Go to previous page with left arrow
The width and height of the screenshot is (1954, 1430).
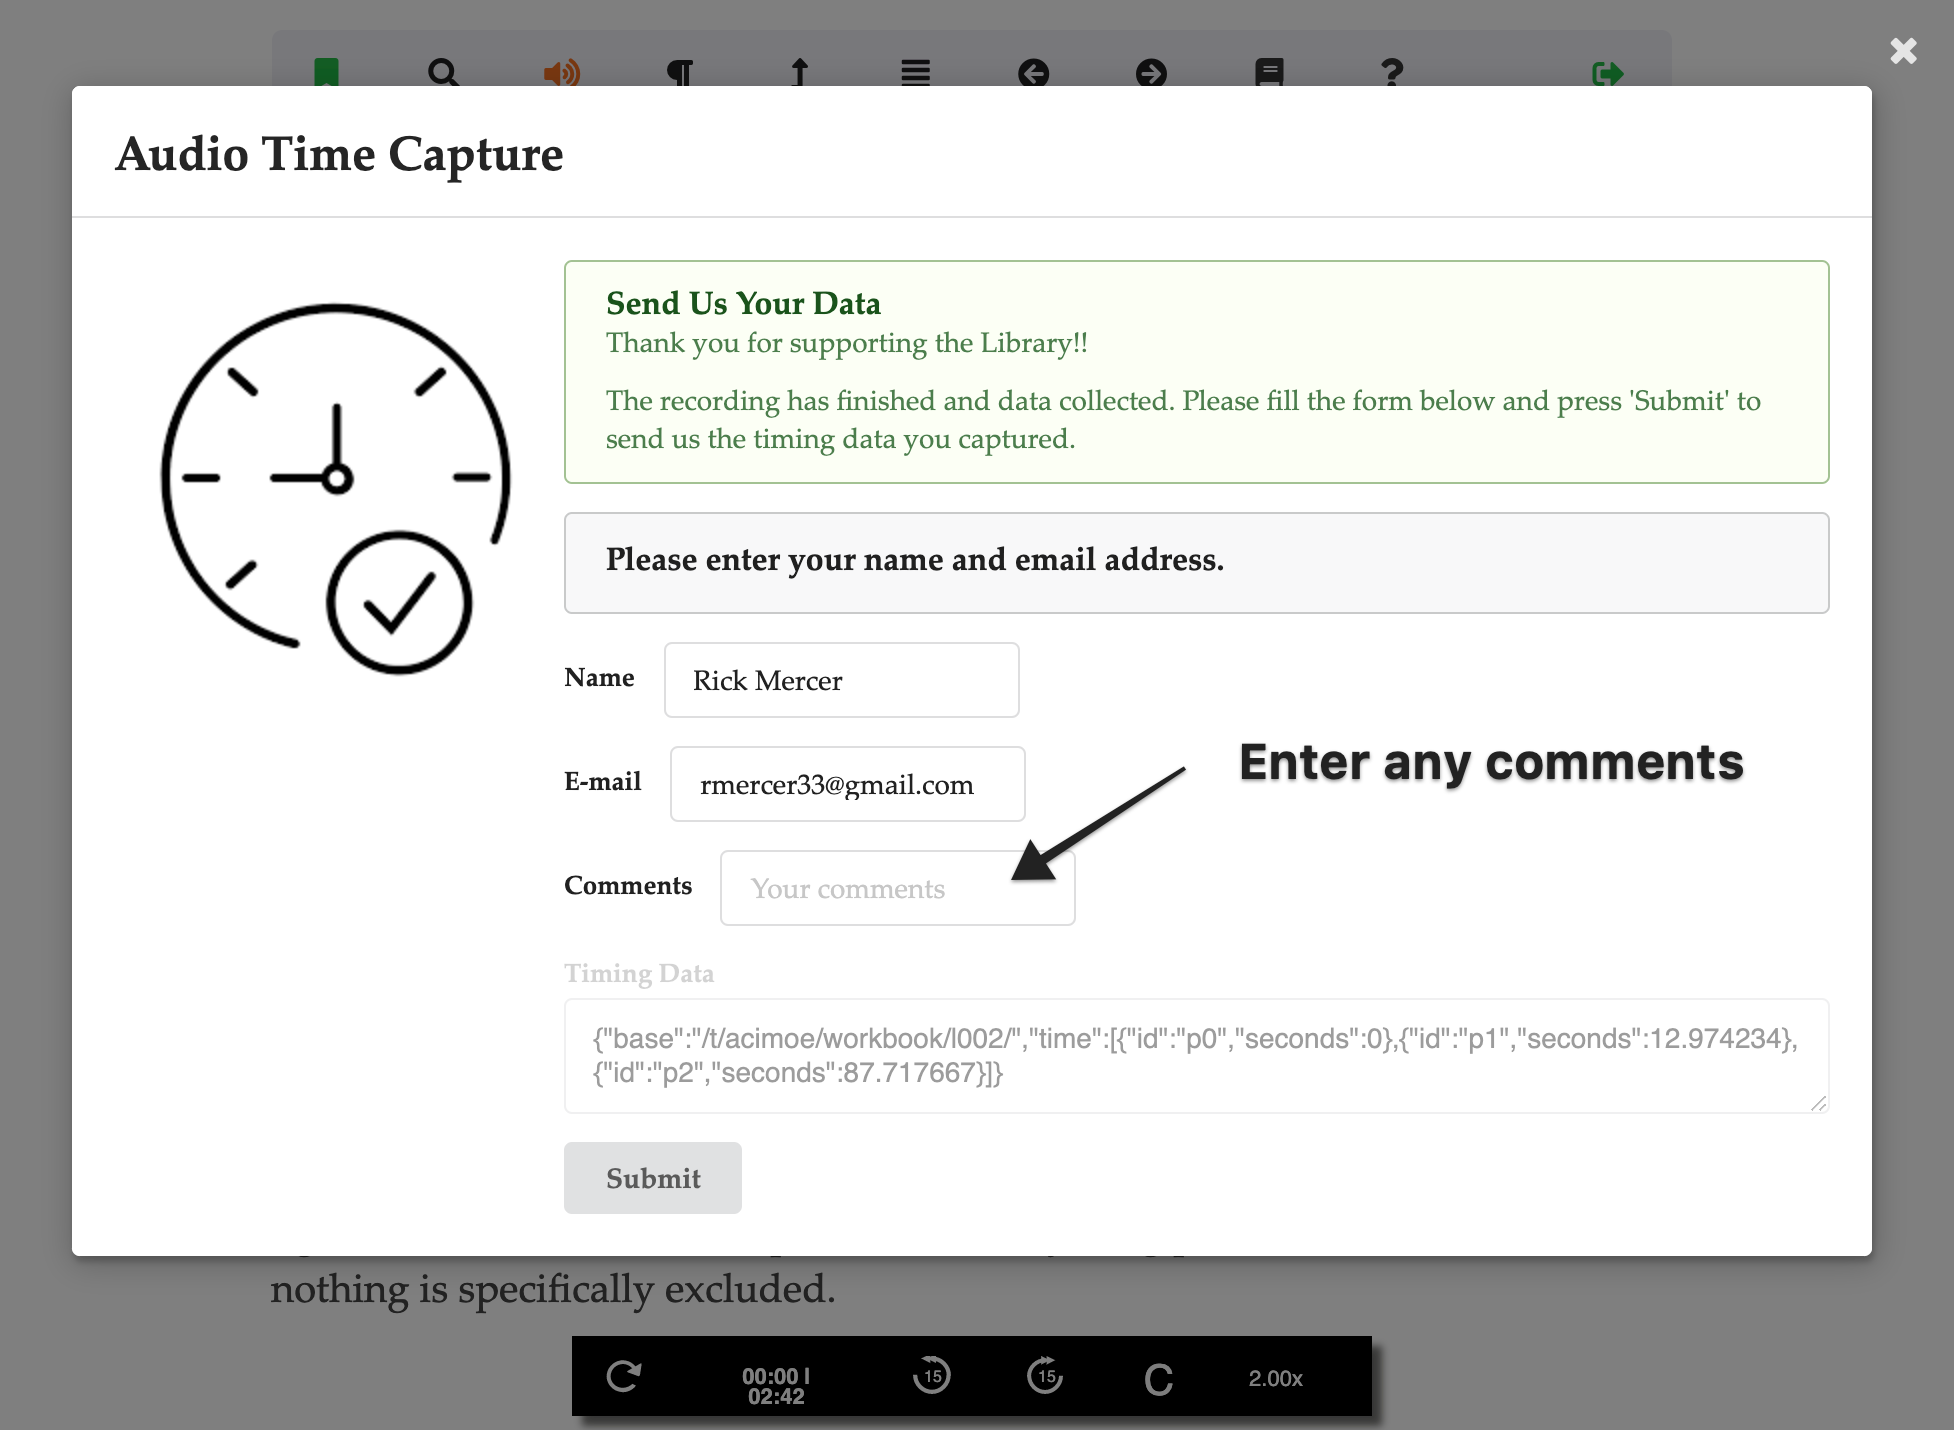(1033, 72)
